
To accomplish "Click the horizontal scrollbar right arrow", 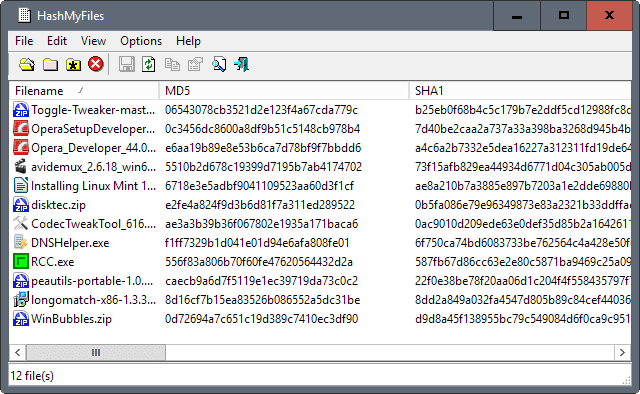I will point(622,352).
